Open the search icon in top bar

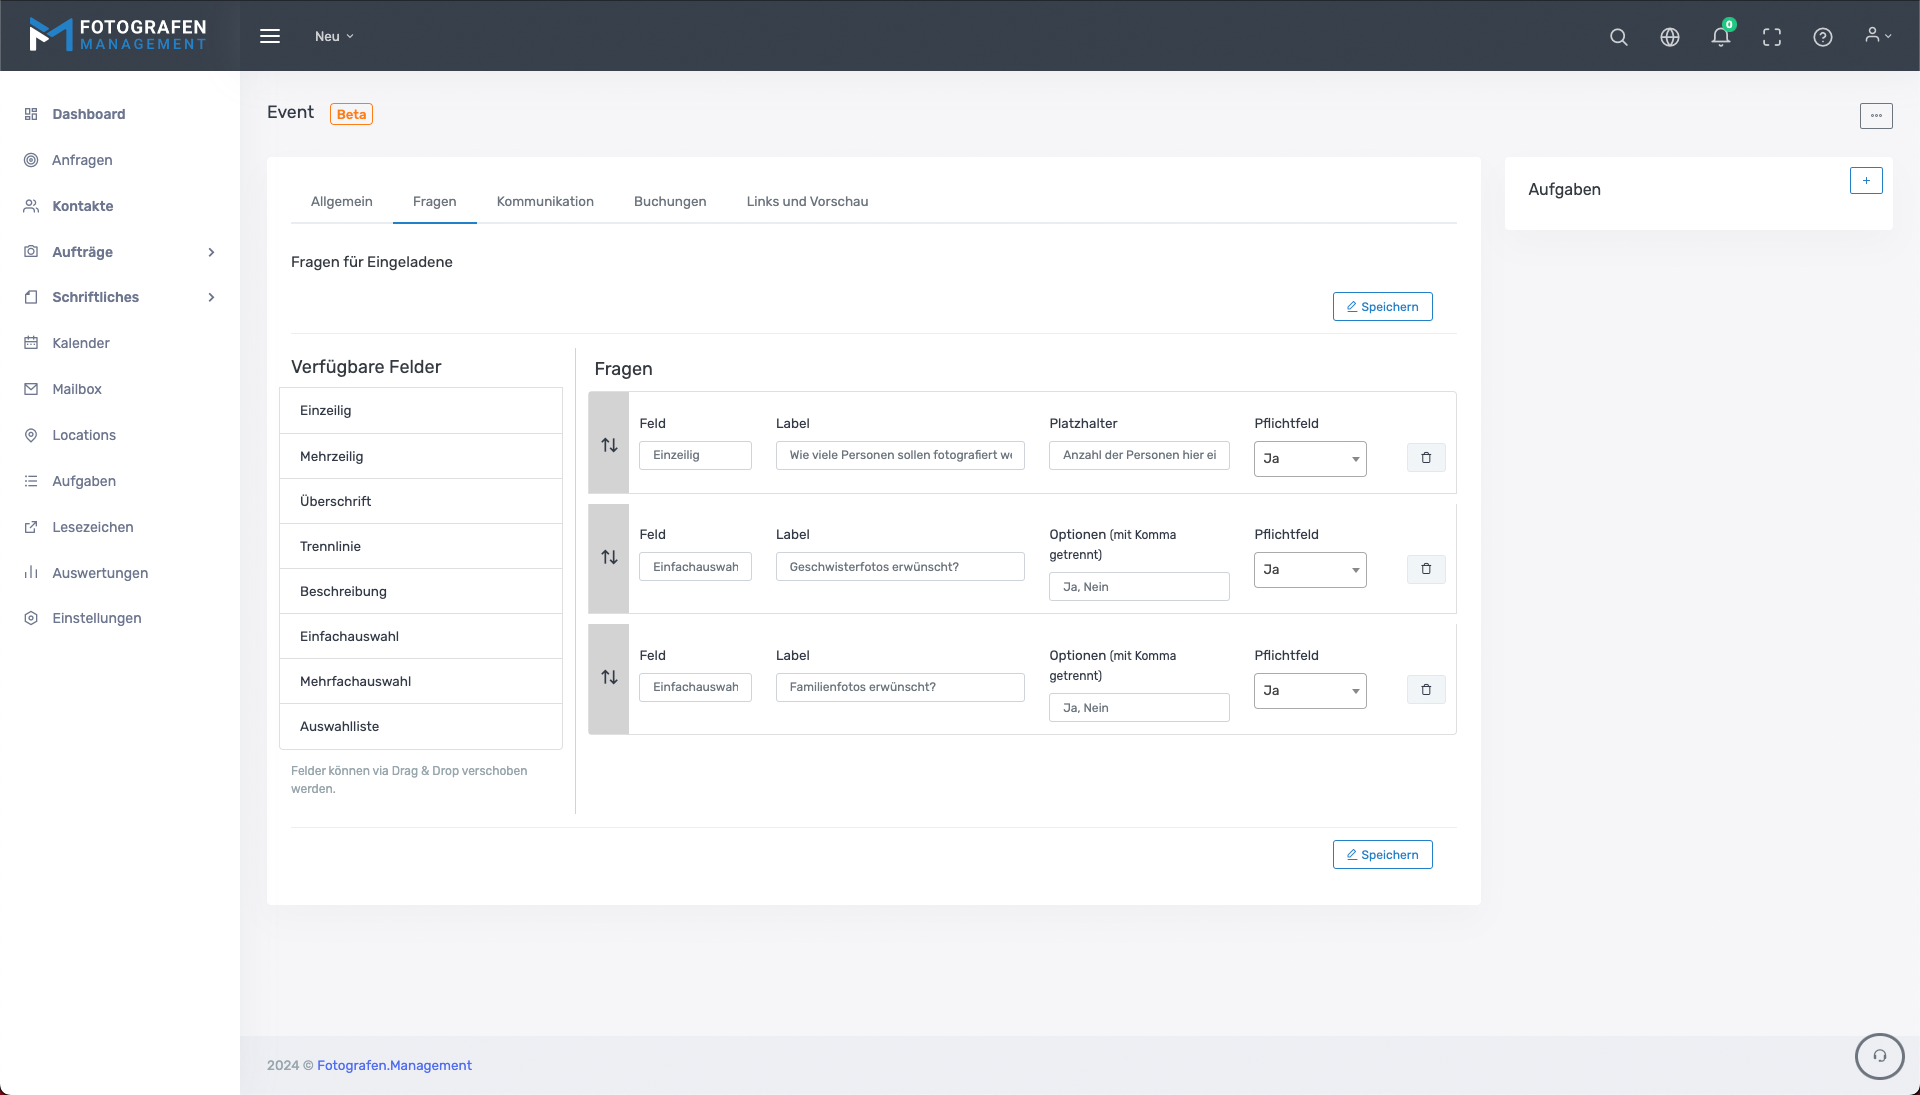point(1618,37)
